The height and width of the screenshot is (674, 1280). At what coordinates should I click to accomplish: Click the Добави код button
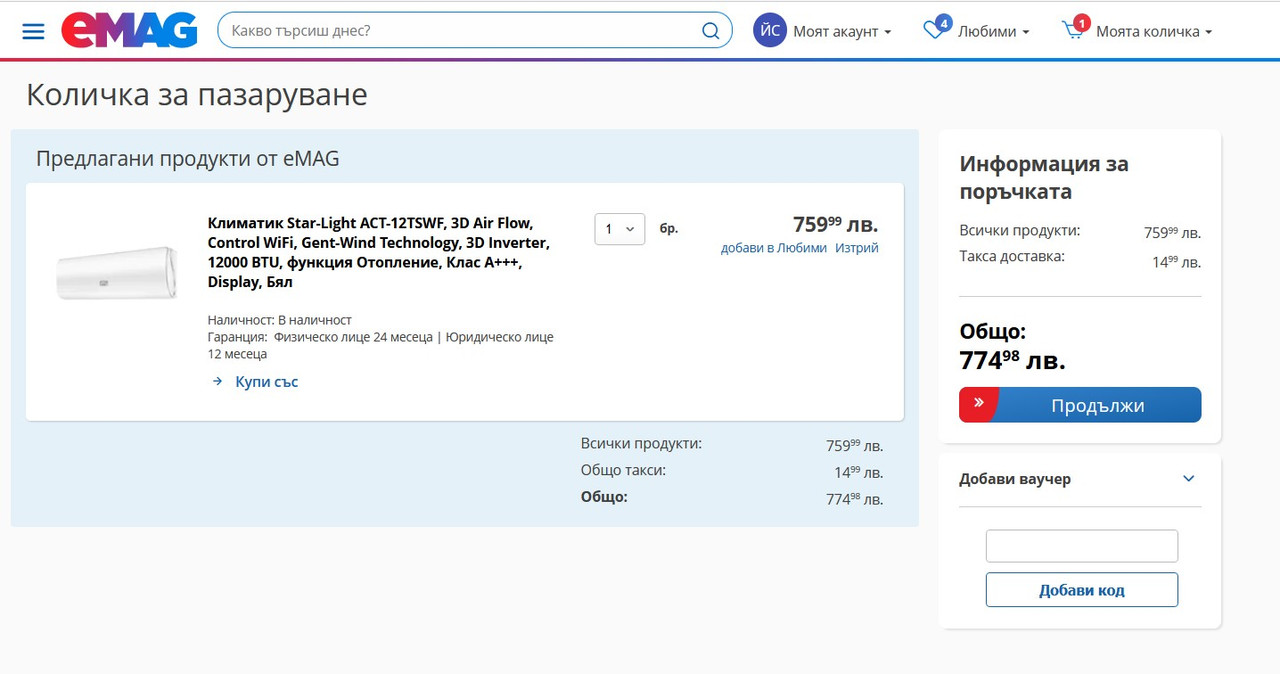pyautogui.click(x=1082, y=590)
